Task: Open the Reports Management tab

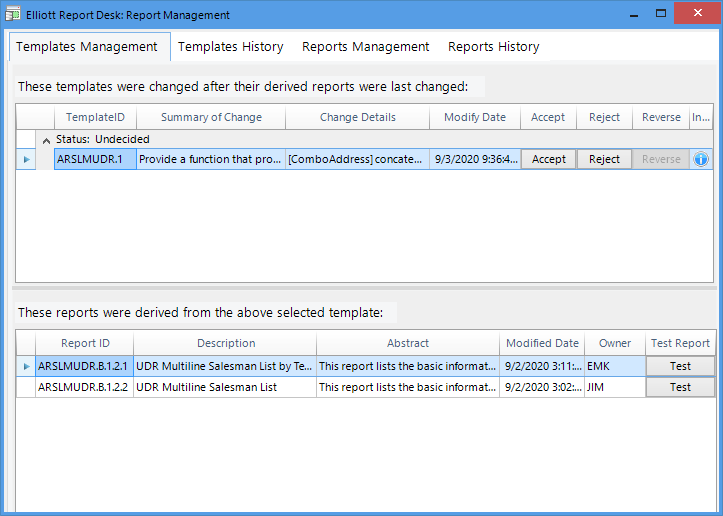Action: click(x=365, y=47)
